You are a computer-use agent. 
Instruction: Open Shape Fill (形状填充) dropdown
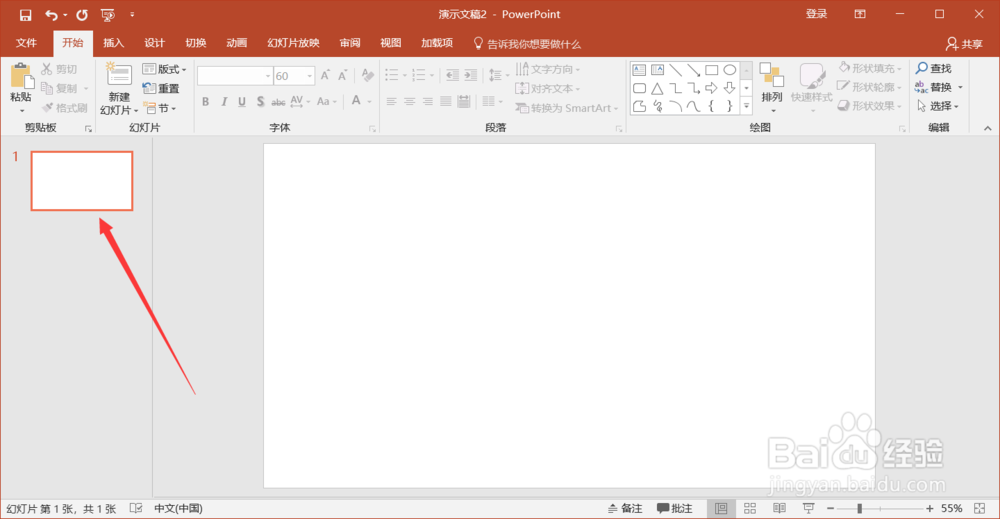[x=871, y=68]
